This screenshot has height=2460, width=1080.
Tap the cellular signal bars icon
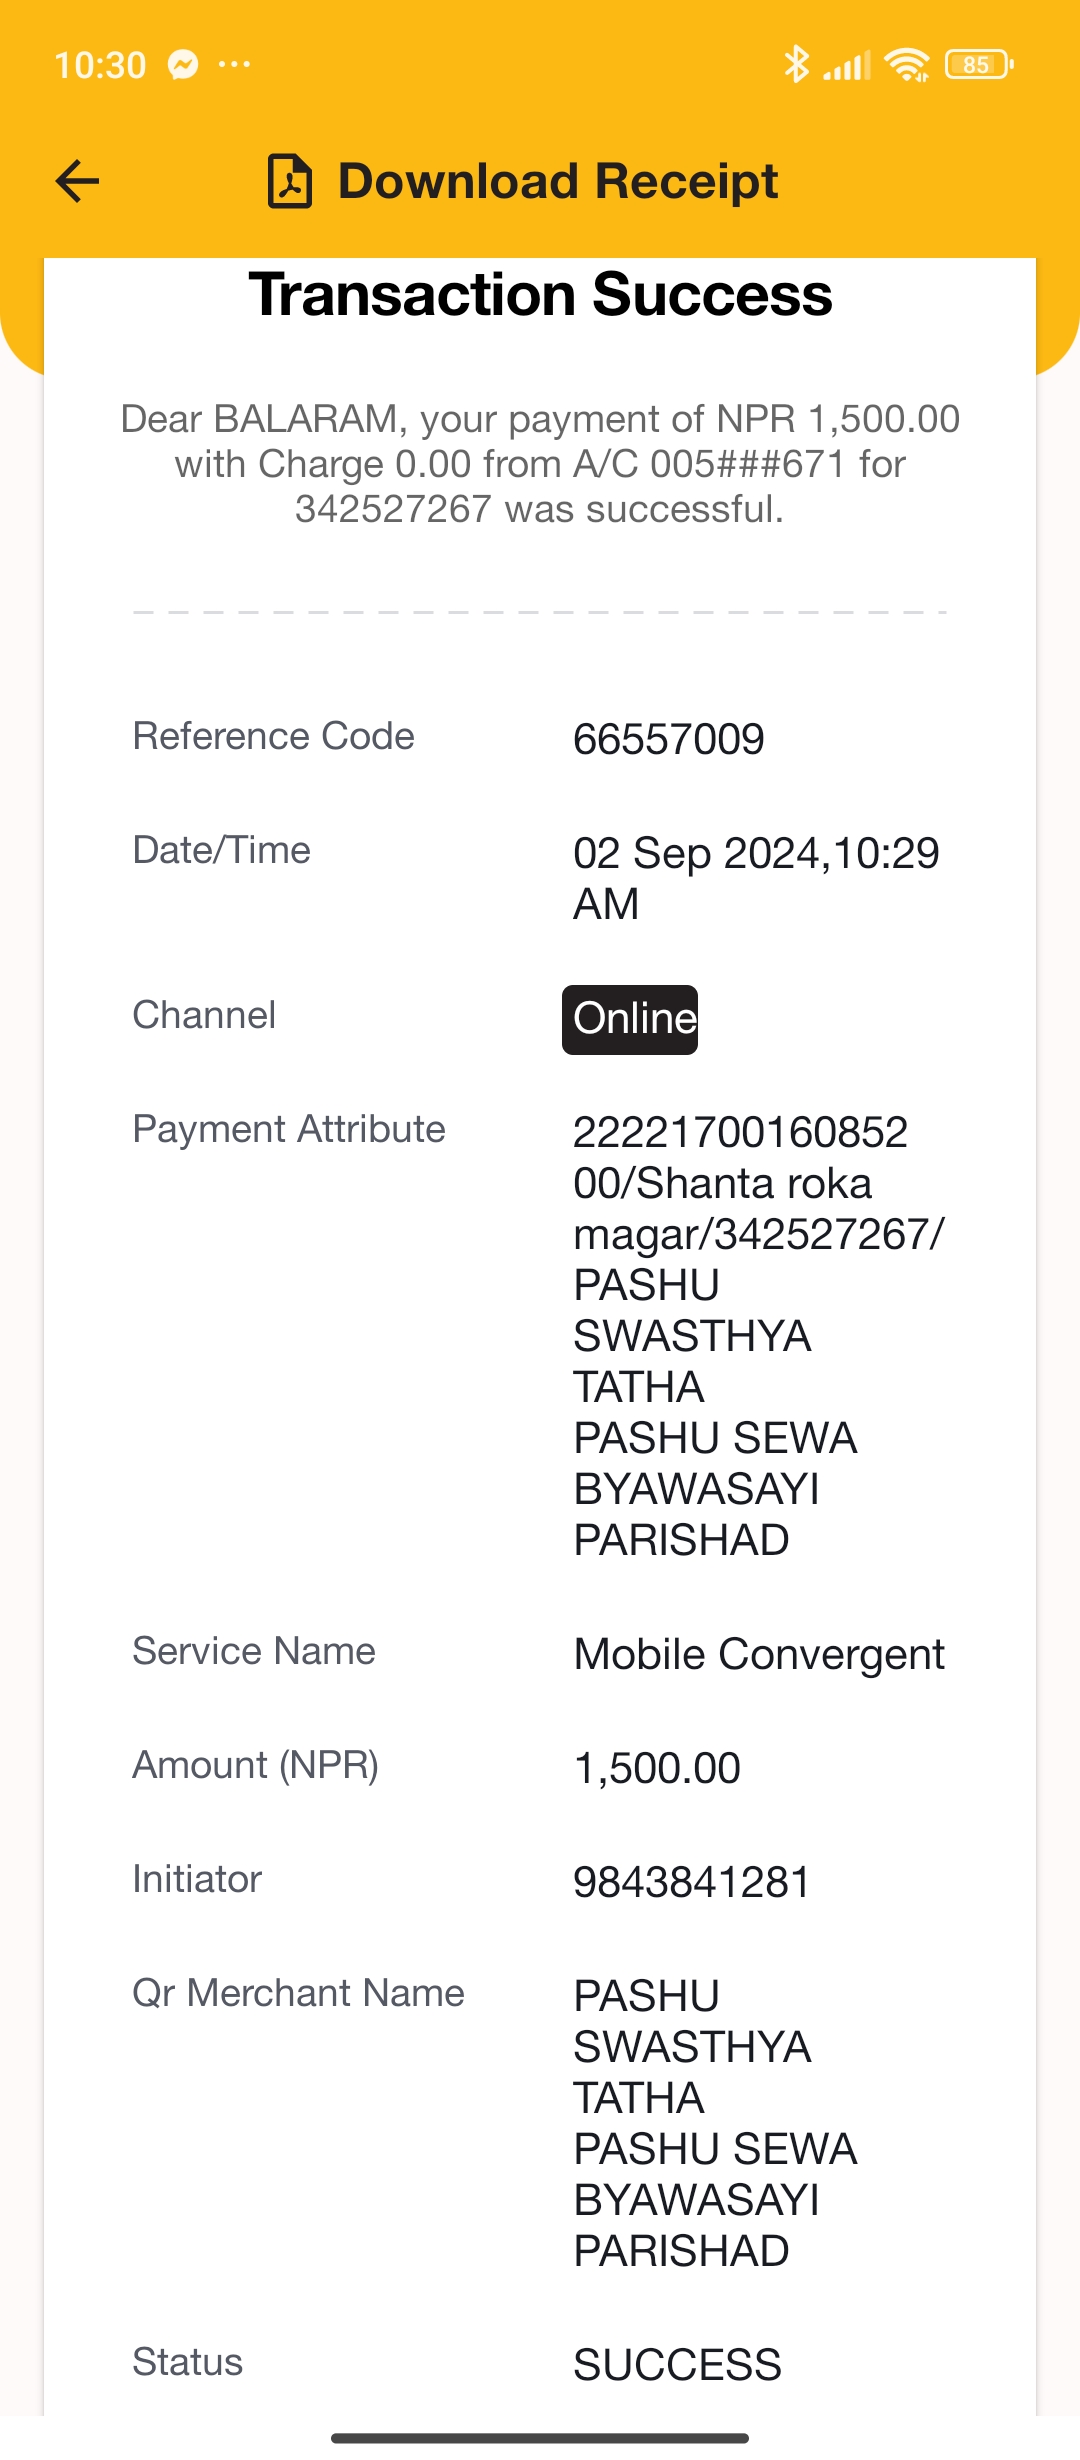pos(847,65)
